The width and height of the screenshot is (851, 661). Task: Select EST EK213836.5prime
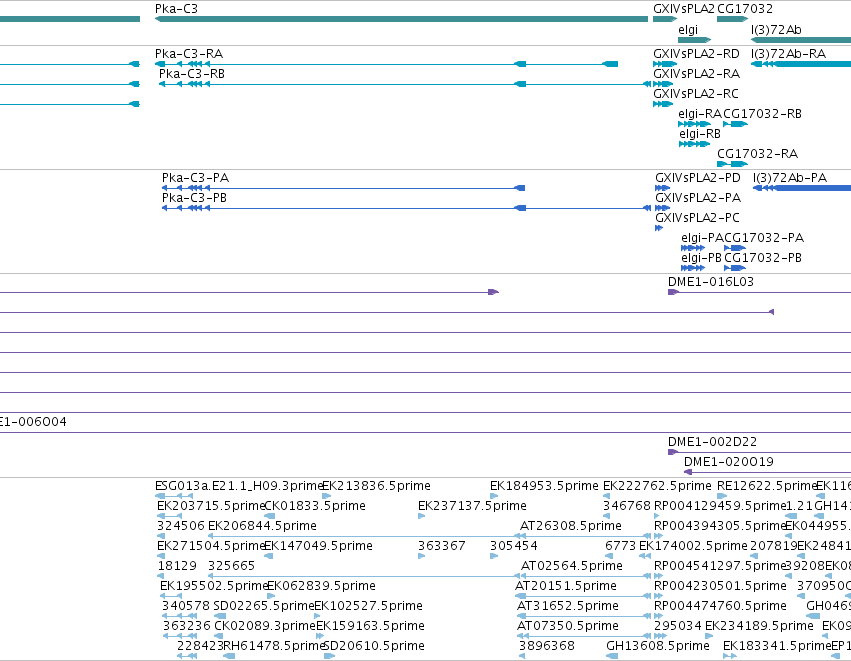point(327,496)
